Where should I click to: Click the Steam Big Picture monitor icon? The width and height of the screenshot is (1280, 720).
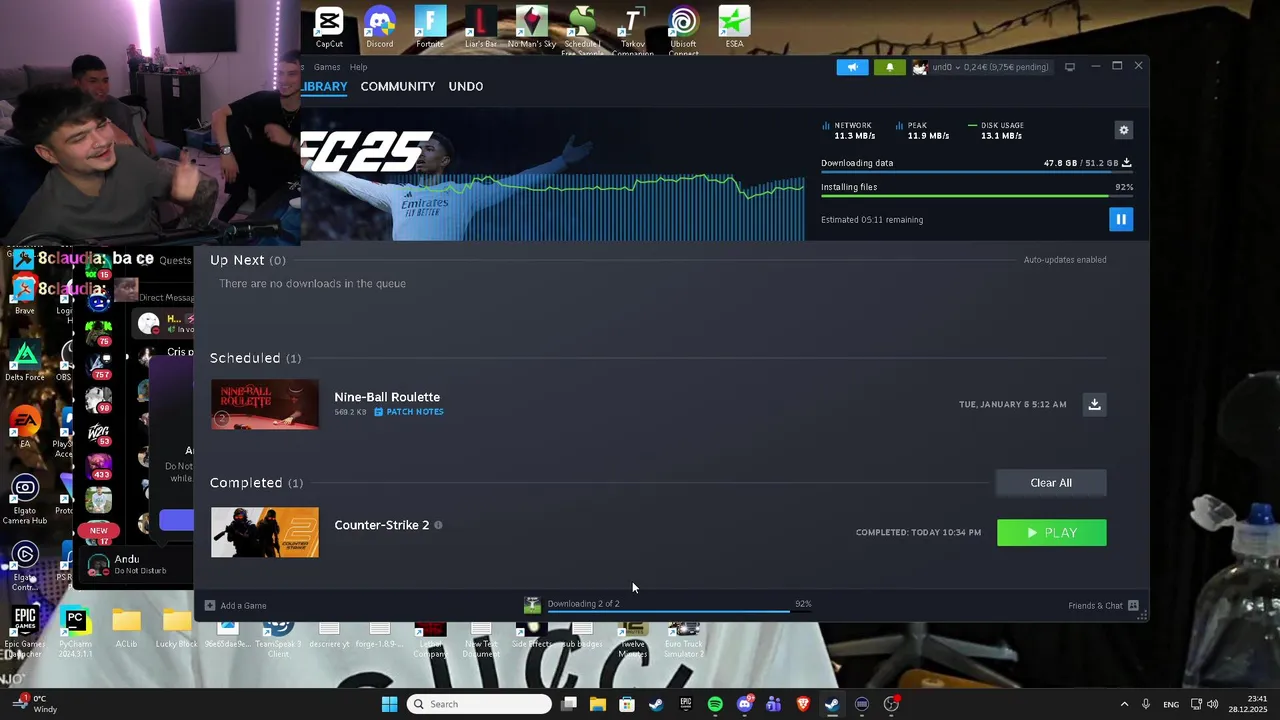point(1070,67)
